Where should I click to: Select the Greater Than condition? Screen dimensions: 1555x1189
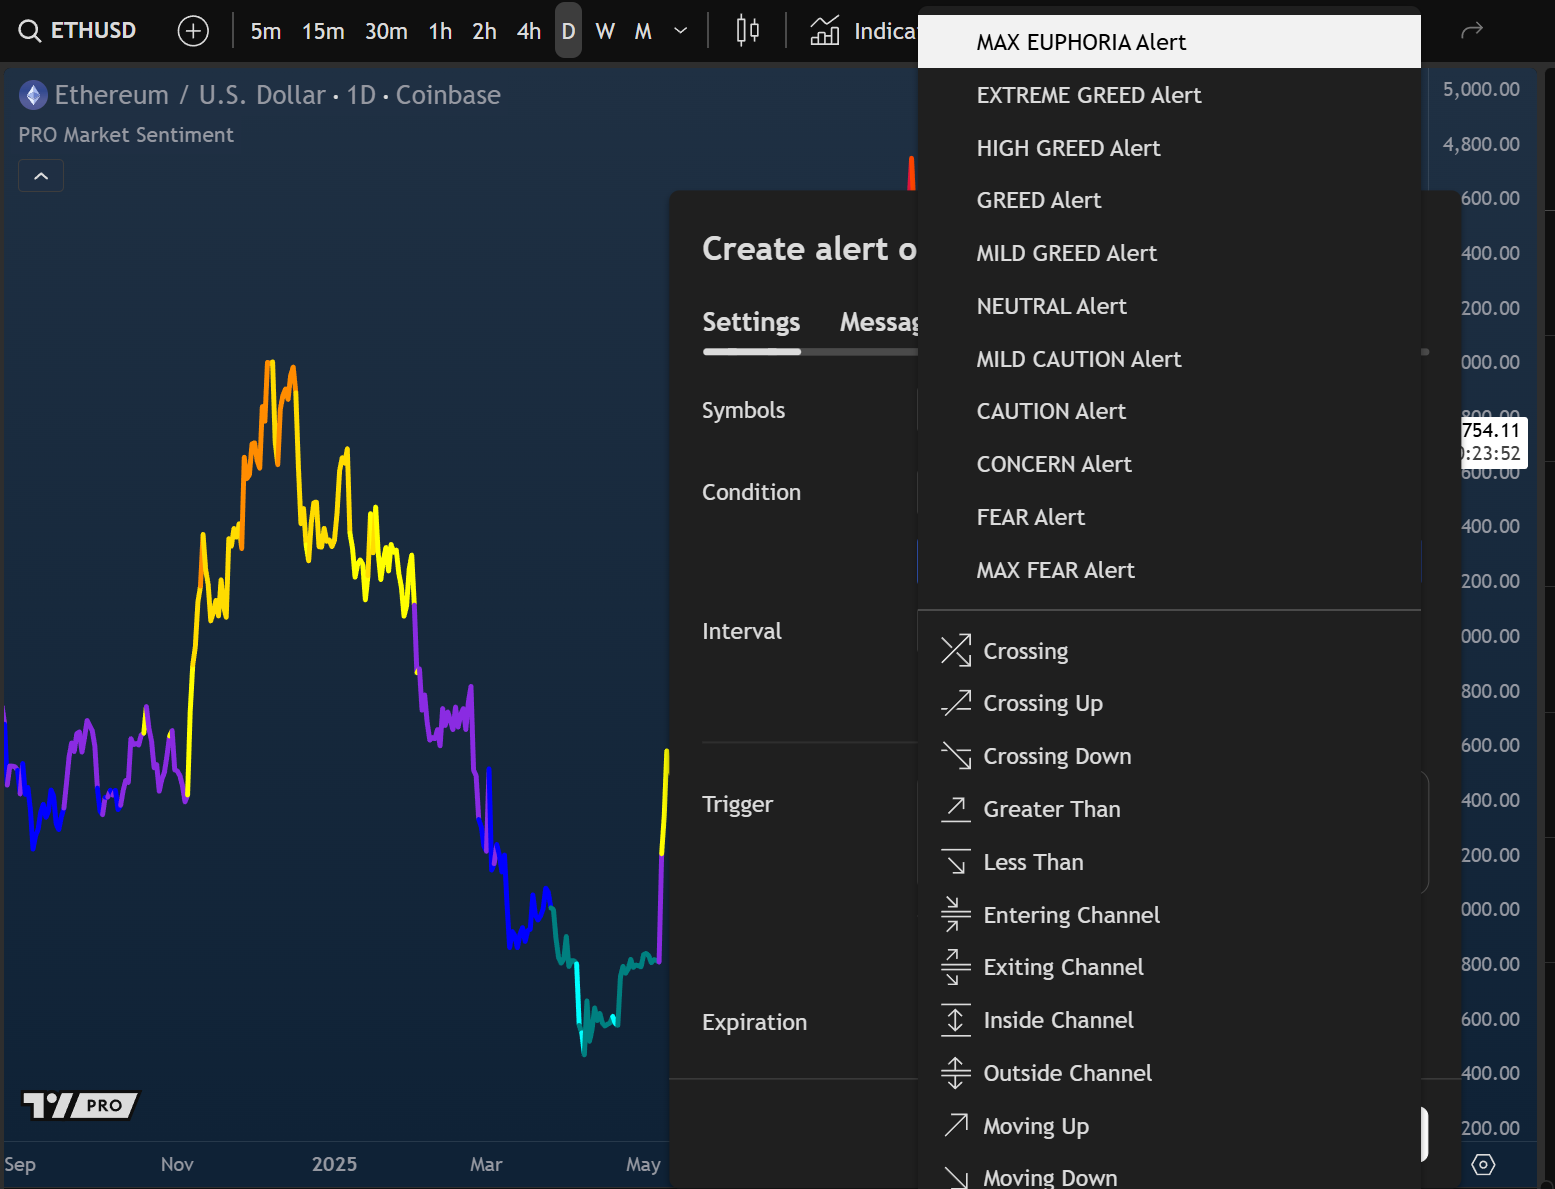1051,809
